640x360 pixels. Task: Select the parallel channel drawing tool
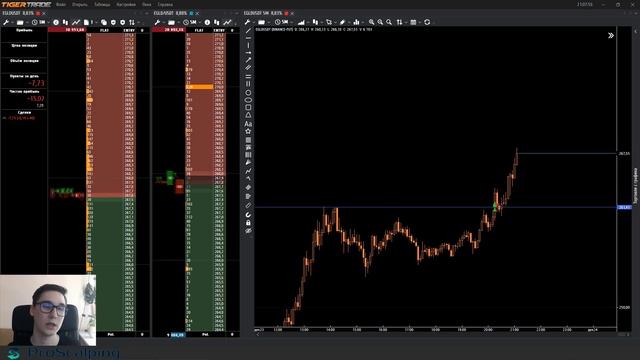coord(248,67)
